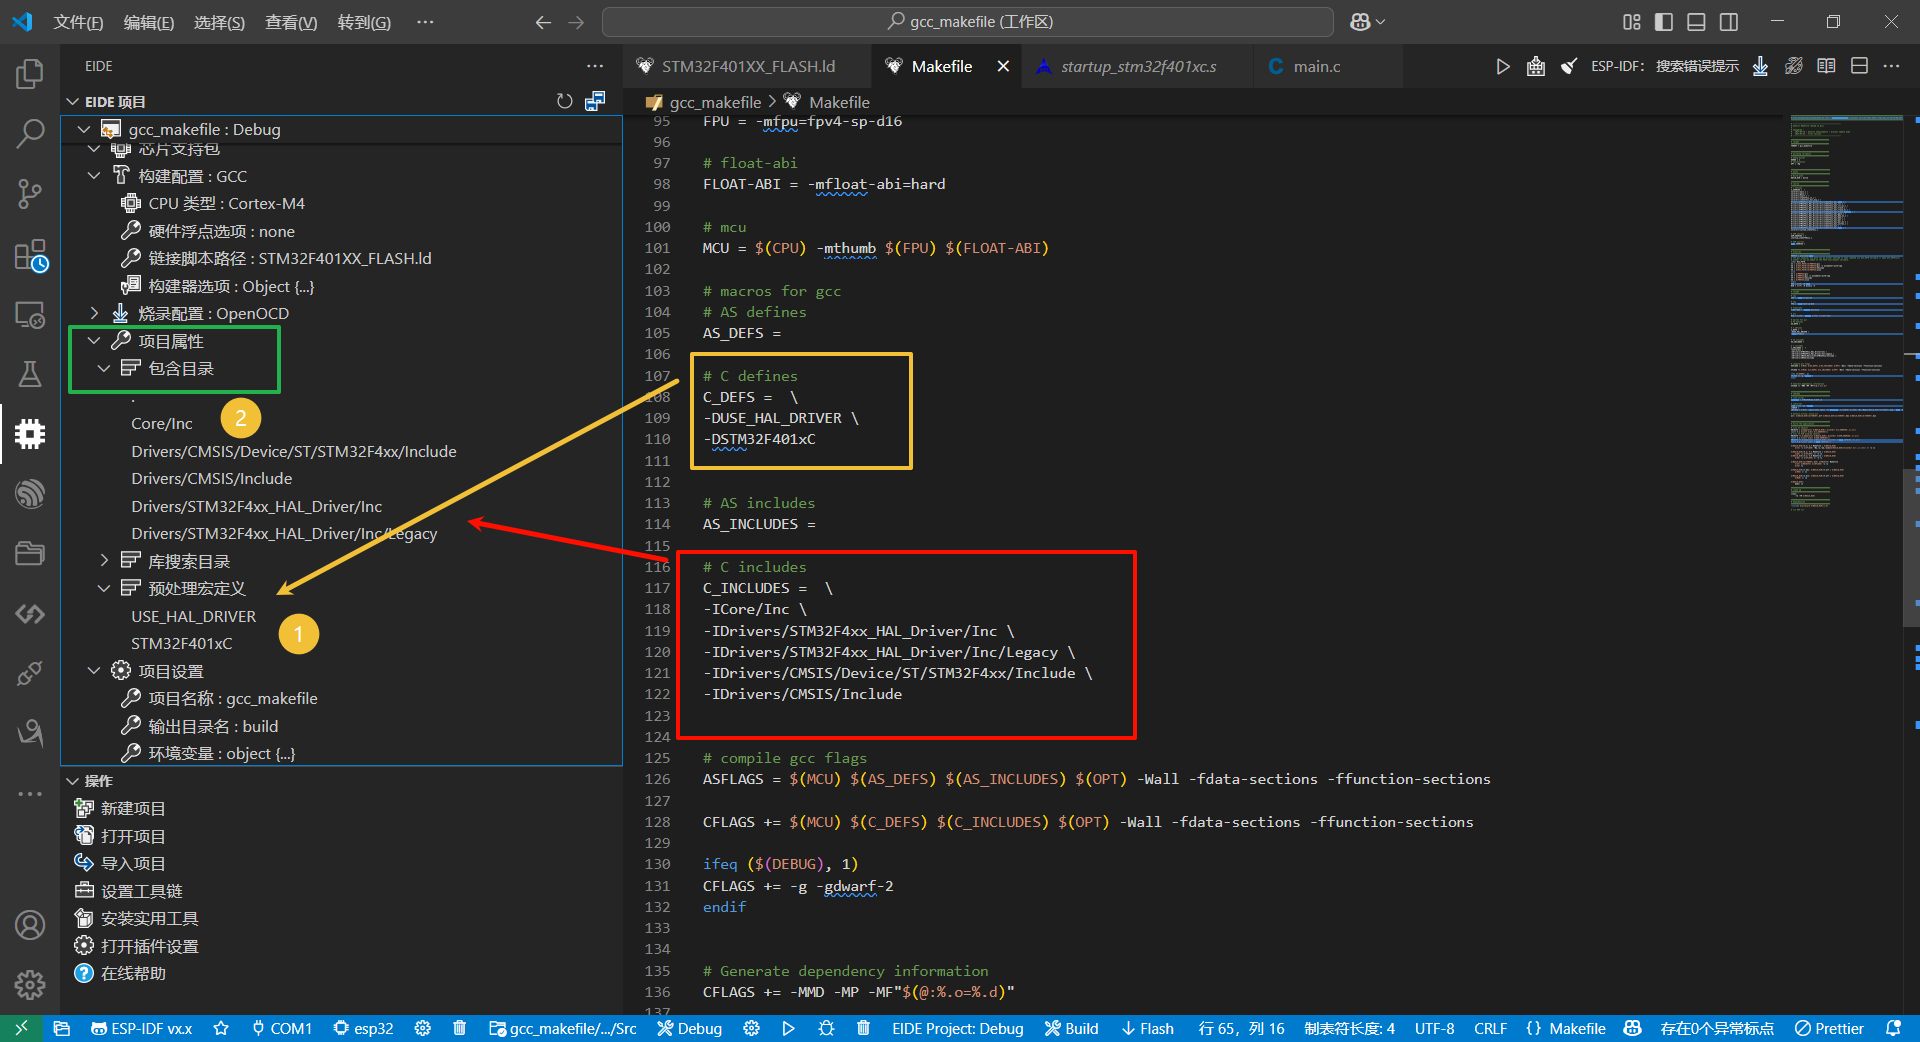Click the EIDE chip icon in activity bar
Image resolution: width=1920 pixels, height=1042 pixels.
[x=30, y=434]
